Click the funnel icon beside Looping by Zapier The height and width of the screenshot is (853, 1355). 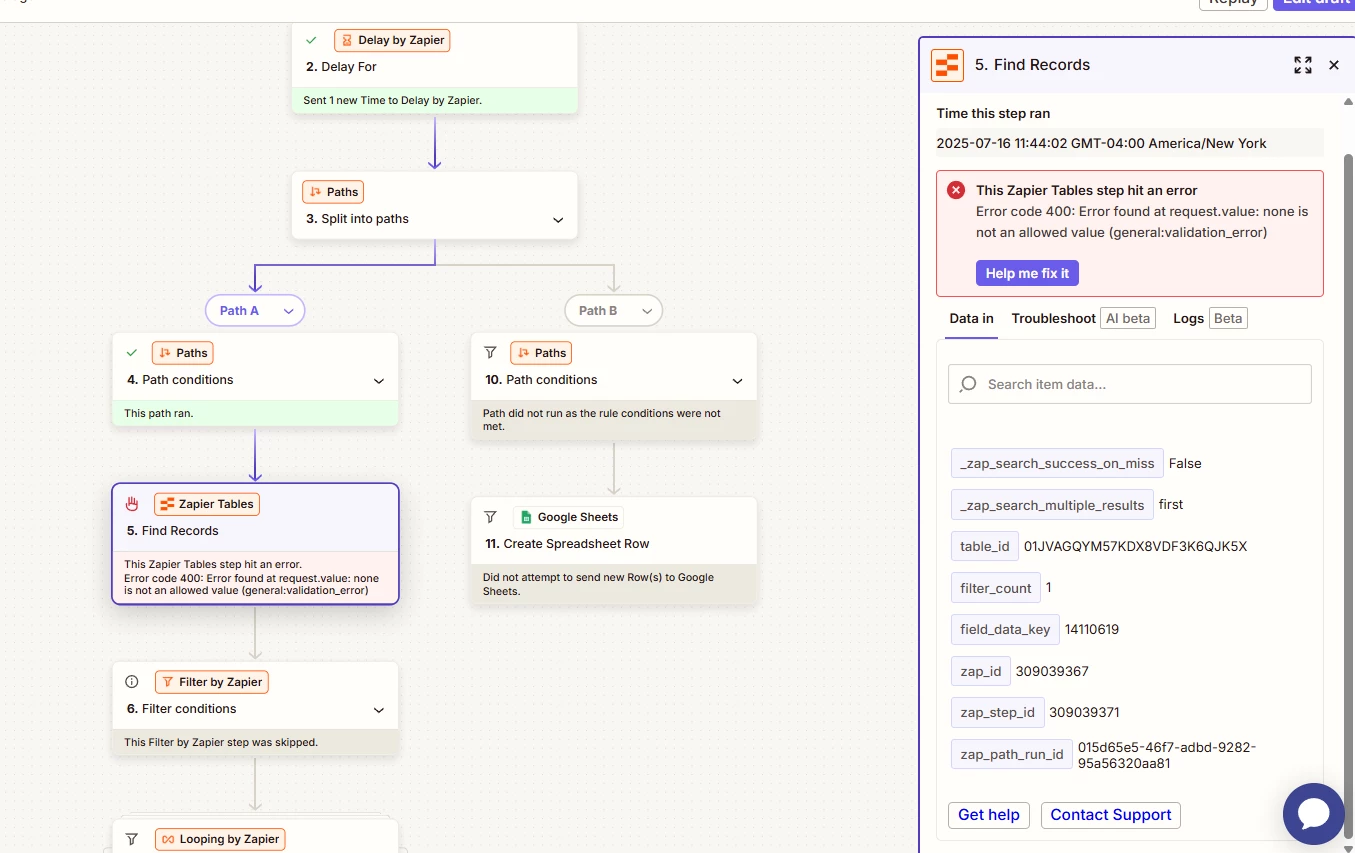132,839
